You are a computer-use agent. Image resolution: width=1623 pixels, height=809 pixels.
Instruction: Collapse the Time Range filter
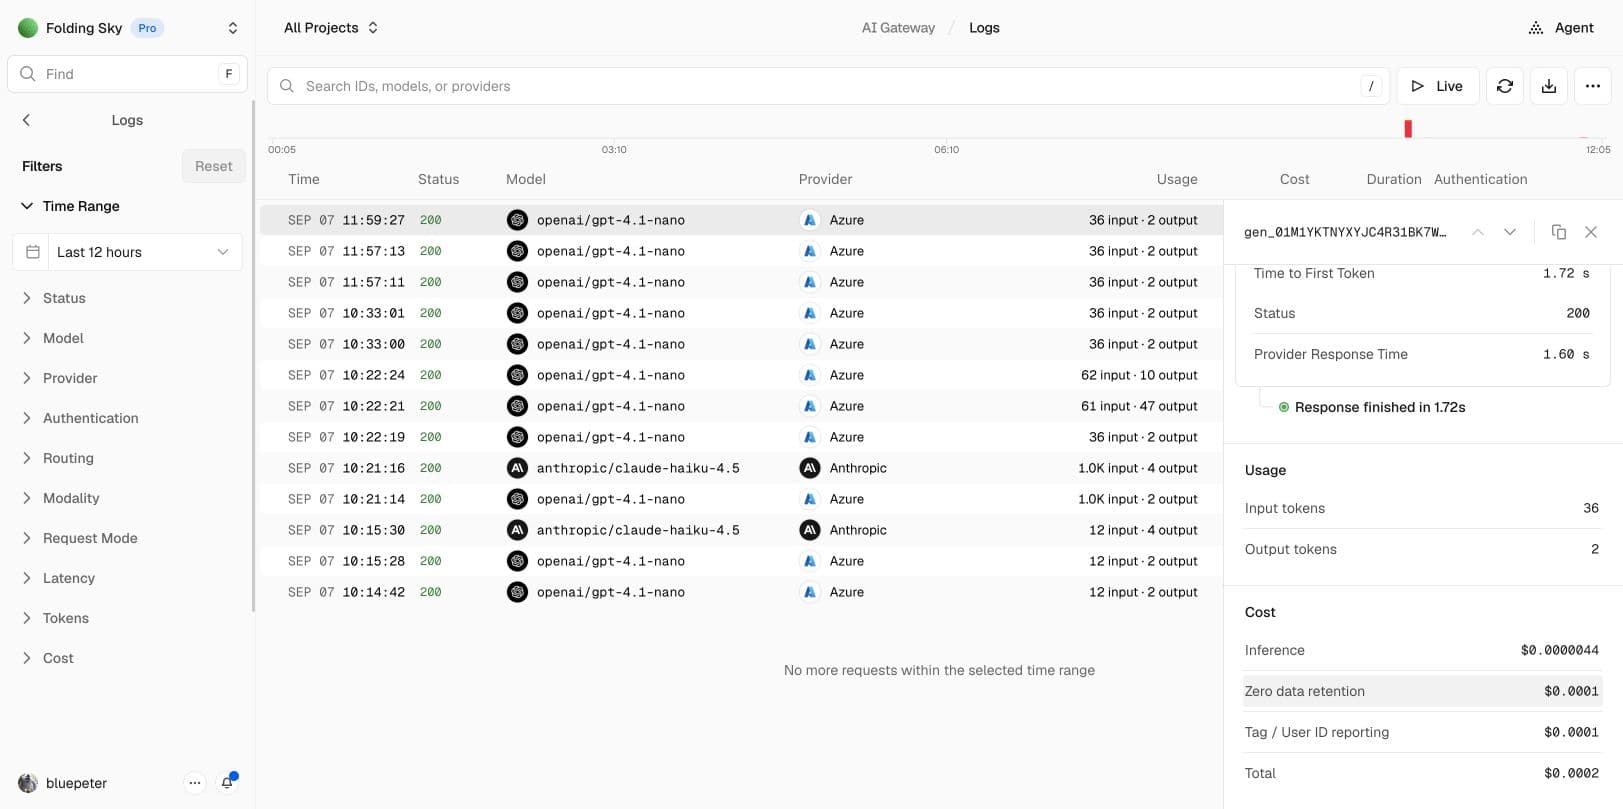[70, 206]
